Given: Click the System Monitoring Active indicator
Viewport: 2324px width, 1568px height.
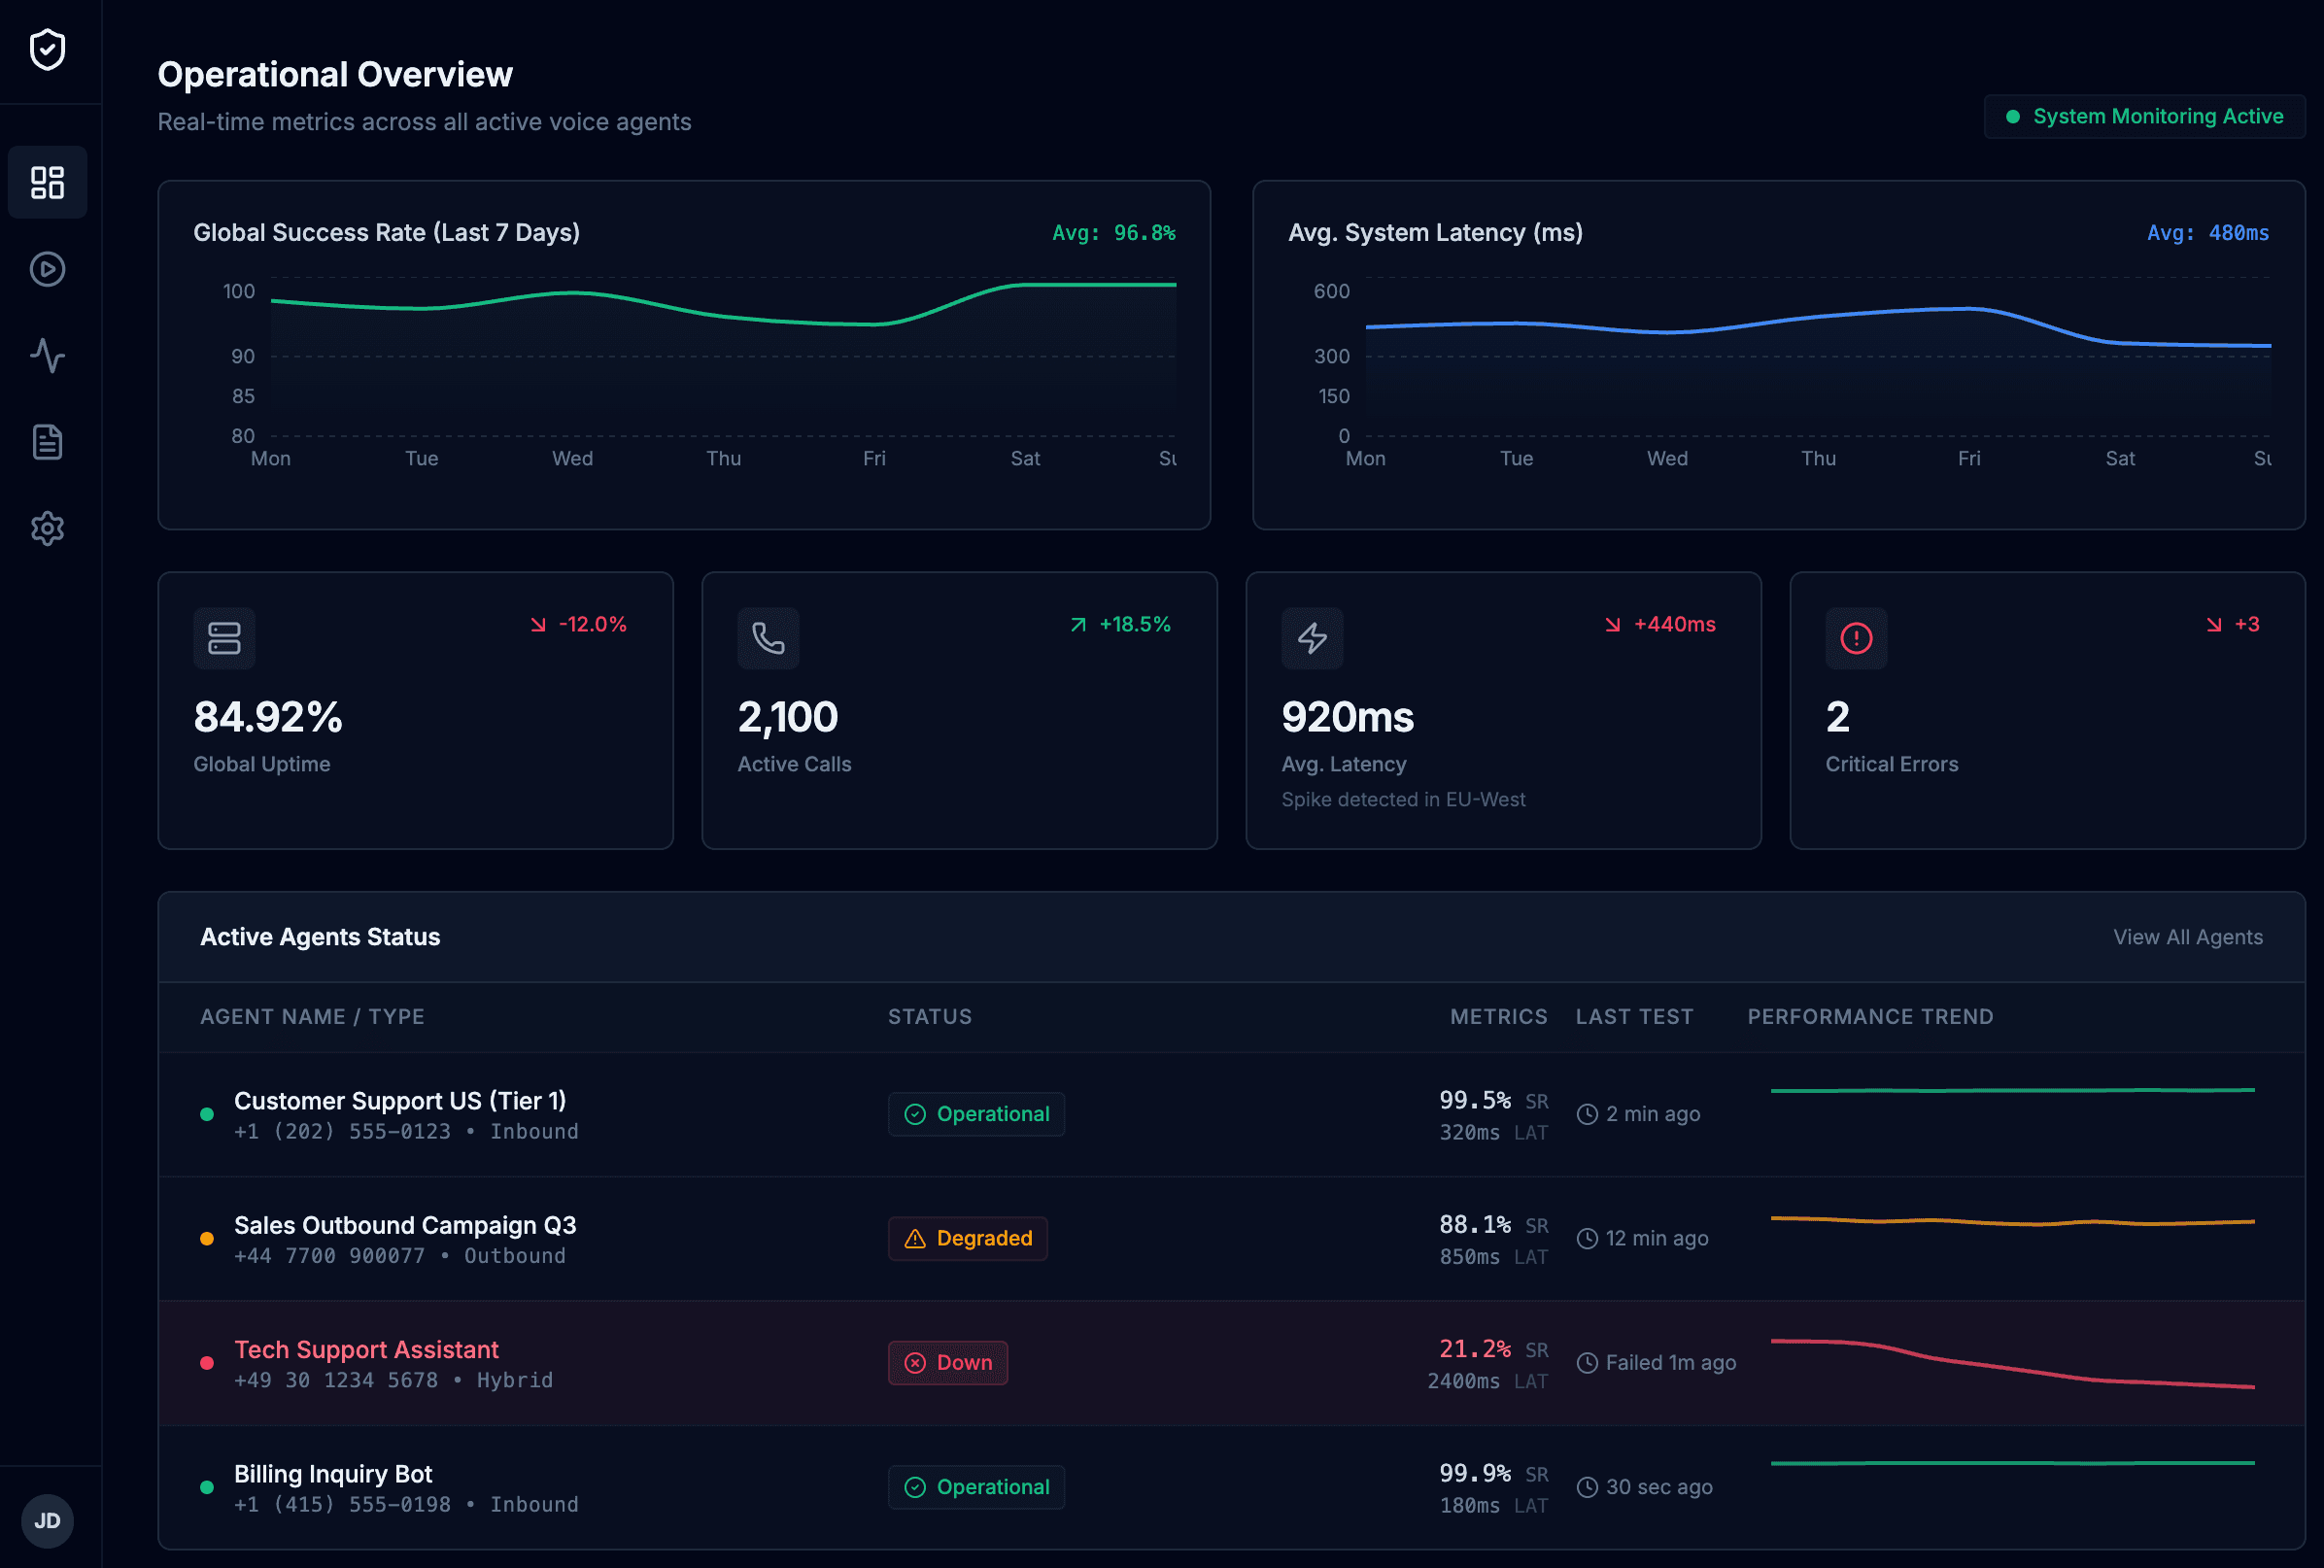Looking at the screenshot, I should (2143, 116).
